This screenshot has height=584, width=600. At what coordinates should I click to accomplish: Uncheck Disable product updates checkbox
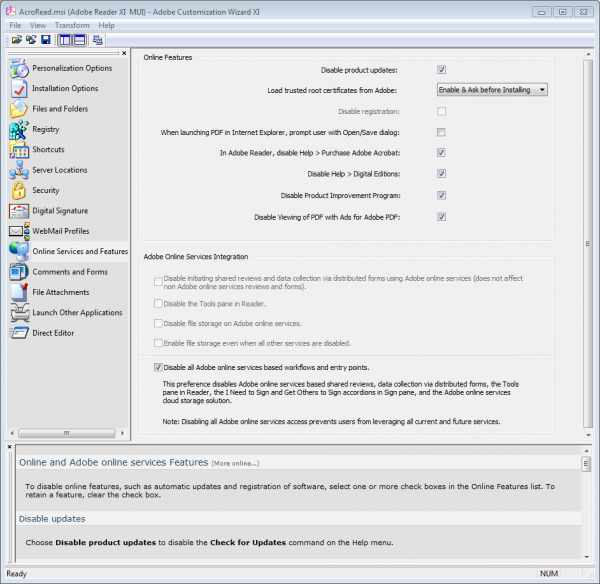pyautogui.click(x=441, y=70)
